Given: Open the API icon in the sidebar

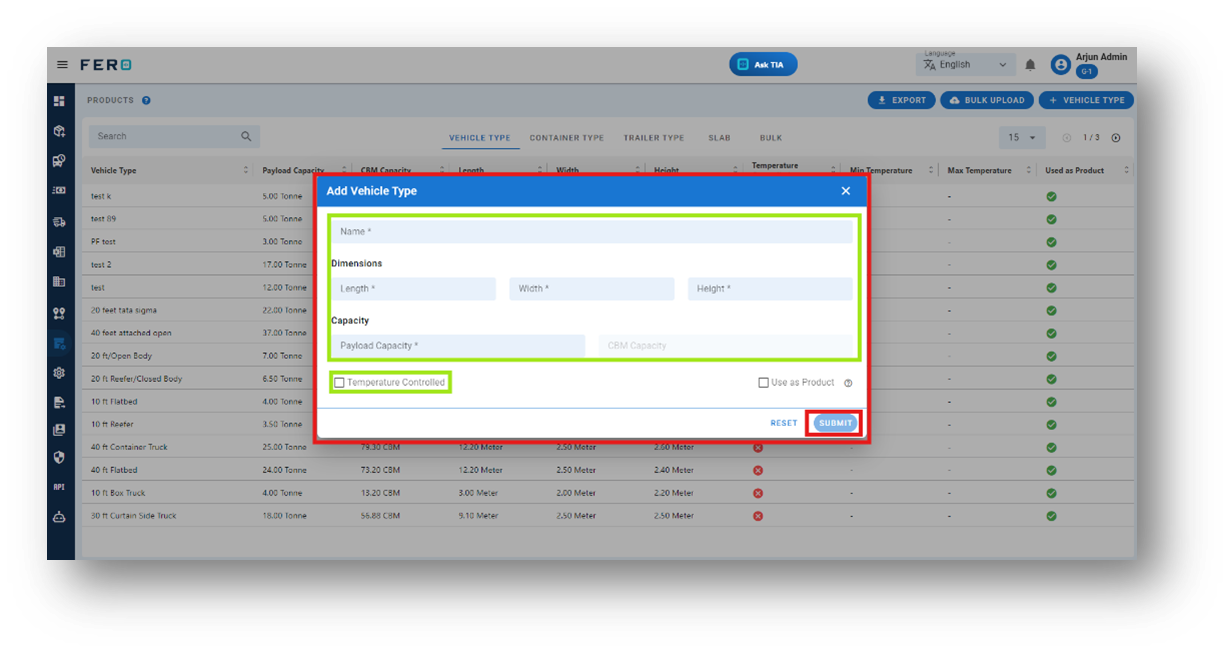Looking at the screenshot, I should [60, 487].
